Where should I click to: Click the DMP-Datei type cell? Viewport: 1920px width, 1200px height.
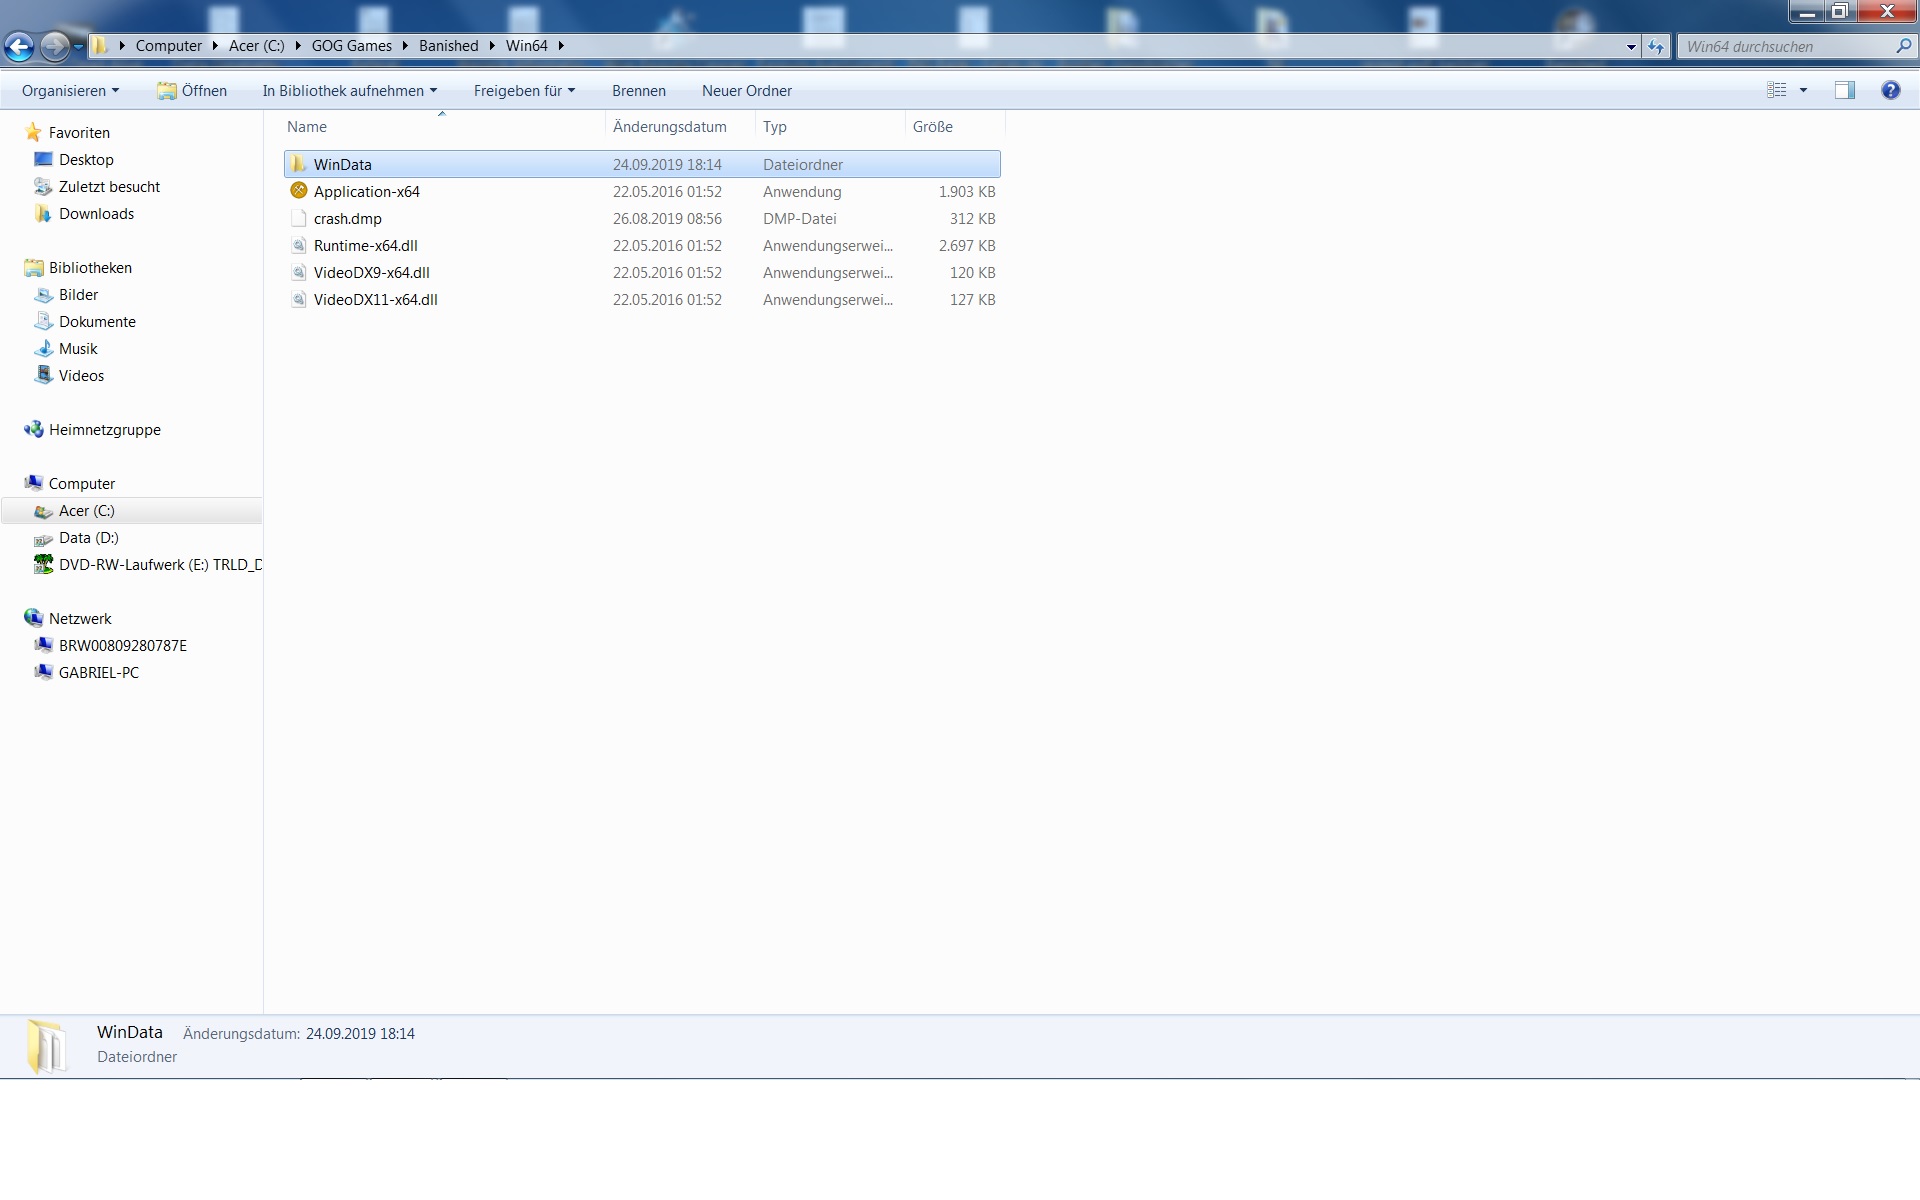[x=800, y=219]
